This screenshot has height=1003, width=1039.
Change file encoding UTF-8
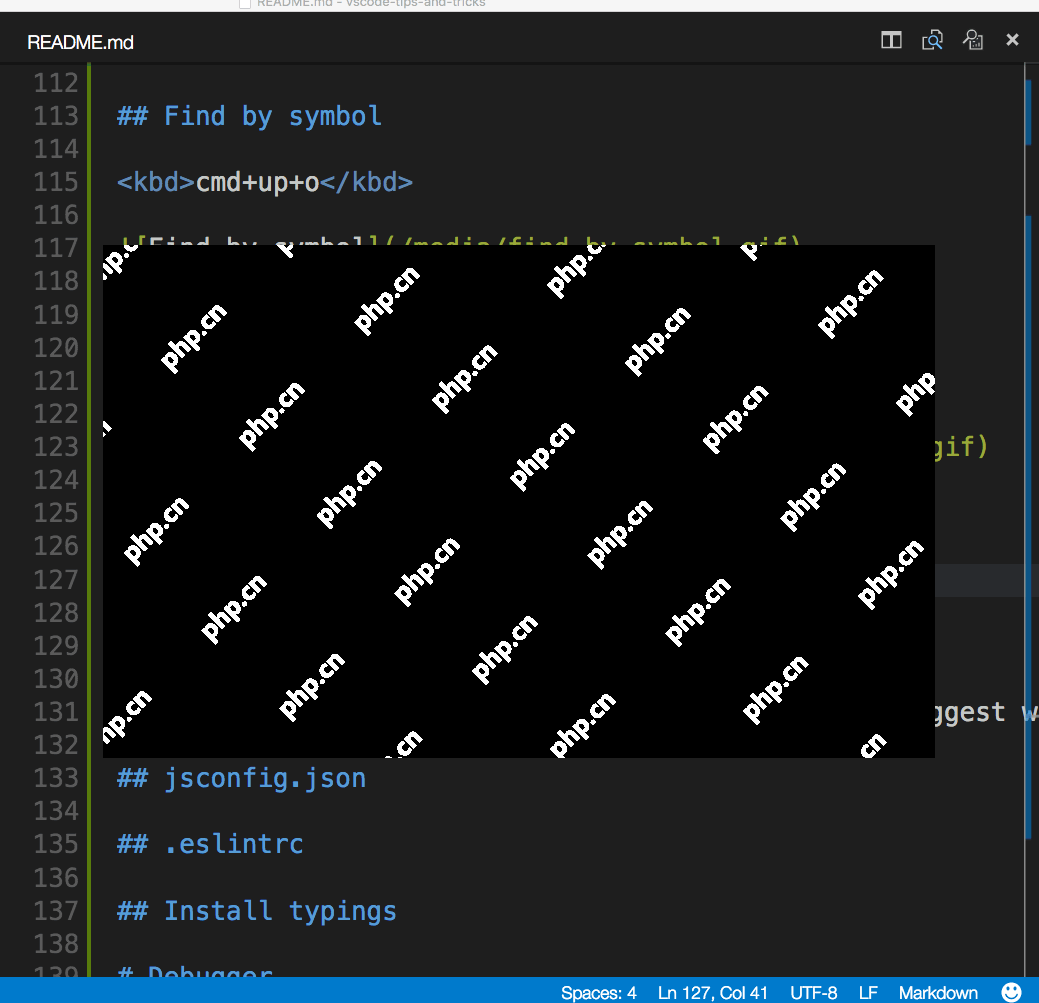pyautogui.click(x=813, y=992)
